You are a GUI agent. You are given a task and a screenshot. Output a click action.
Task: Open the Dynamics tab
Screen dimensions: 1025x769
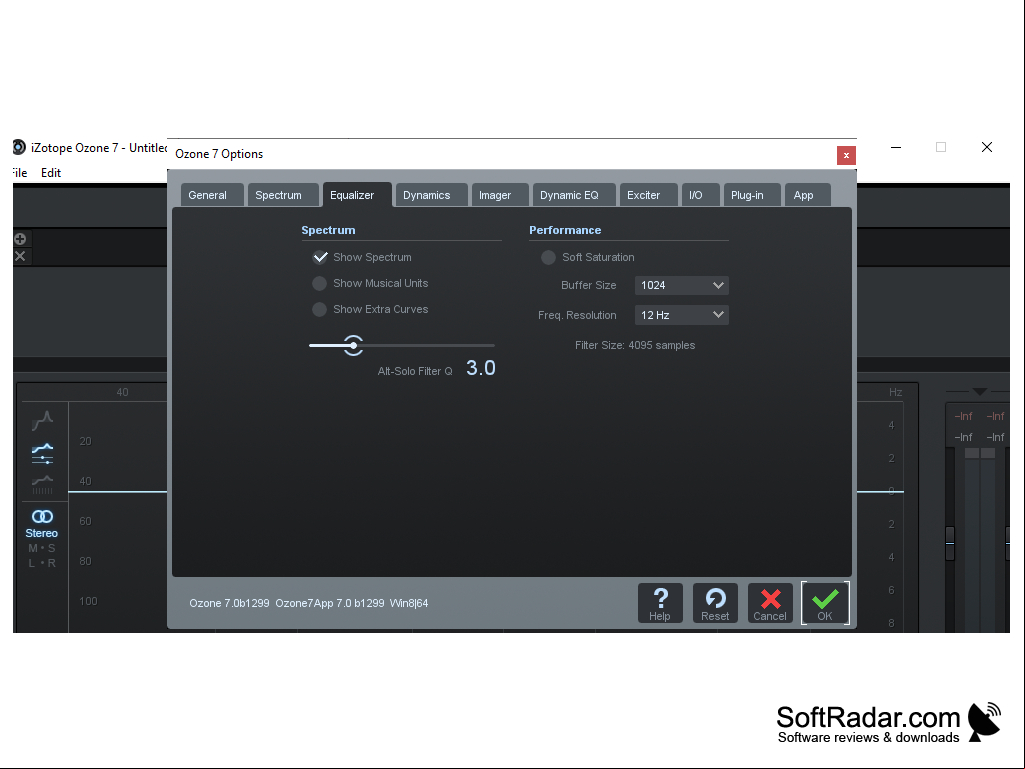click(x=431, y=195)
